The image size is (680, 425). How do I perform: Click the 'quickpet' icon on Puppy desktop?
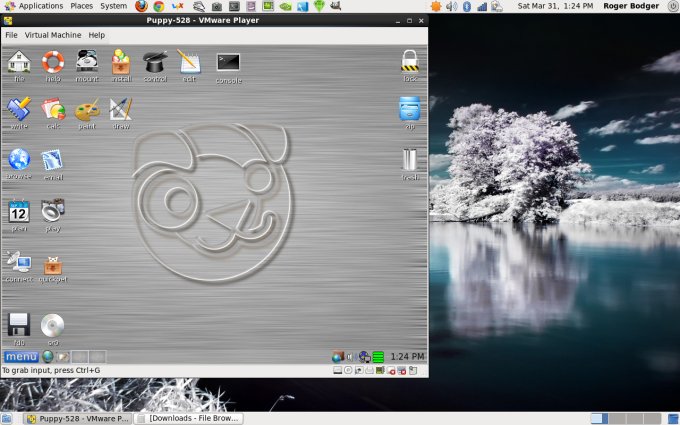pyautogui.click(x=53, y=266)
